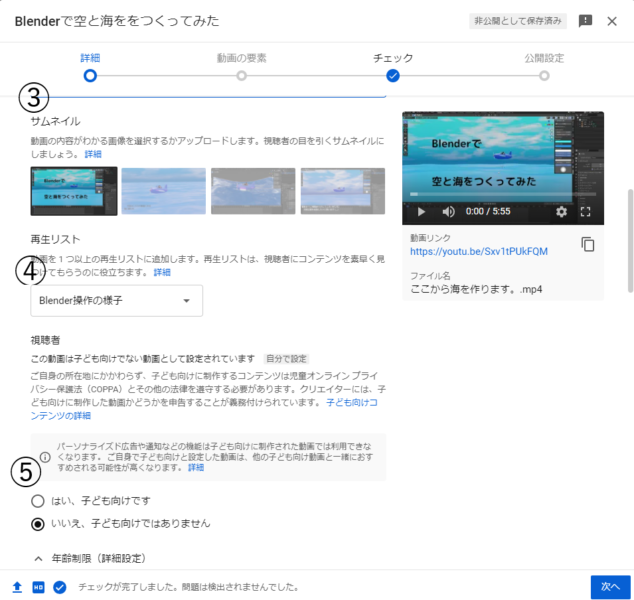Select the third auto-generated thumbnail
The width and height of the screenshot is (634, 600).
[x=253, y=191]
